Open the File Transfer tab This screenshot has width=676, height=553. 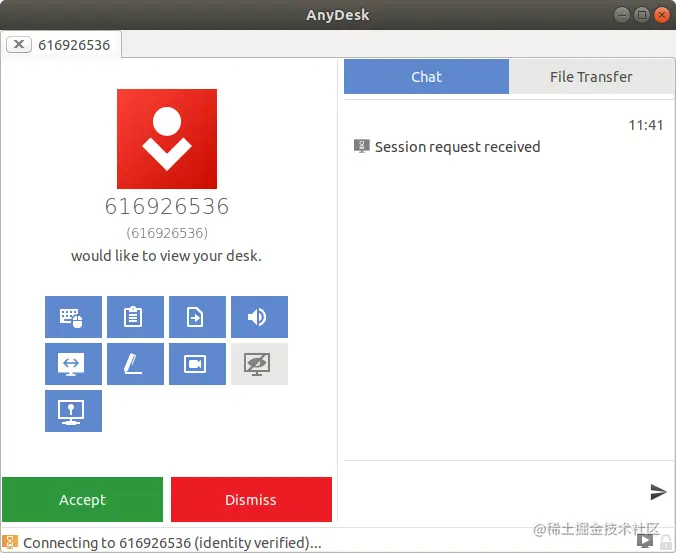[x=591, y=76]
